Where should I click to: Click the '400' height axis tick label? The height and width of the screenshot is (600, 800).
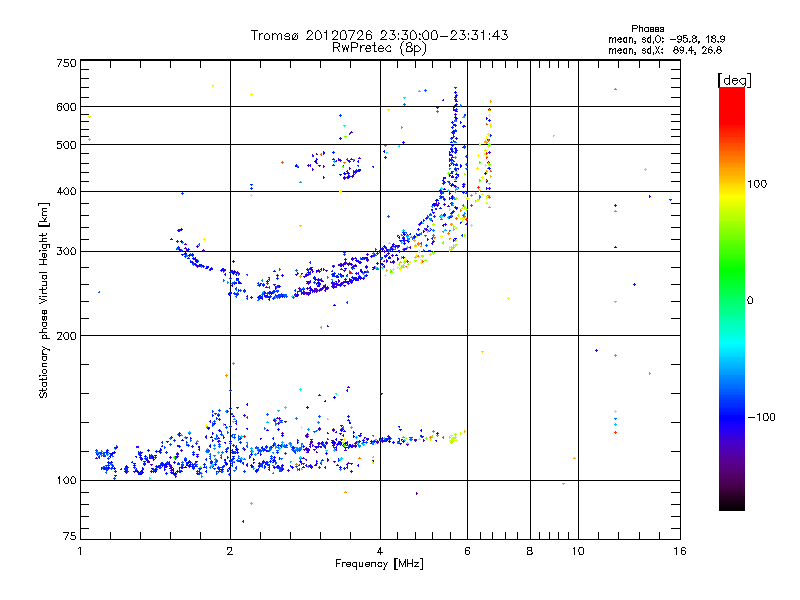[x=66, y=192]
